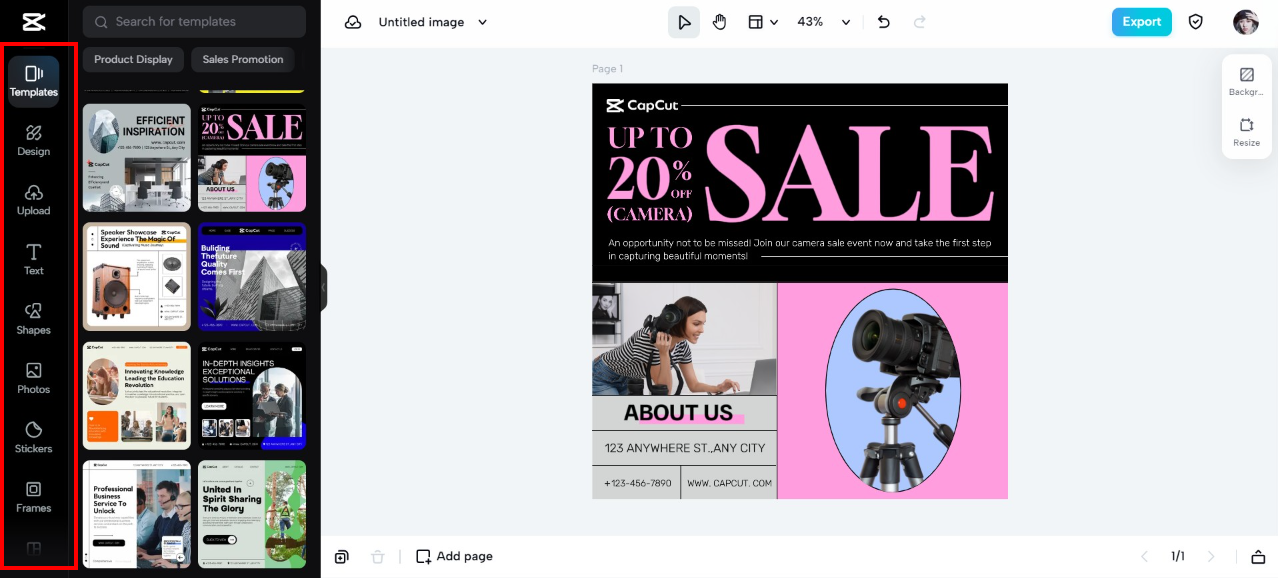Select the Product Display category tab
Image resolution: width=1278 pixels, height=578 pixels.
[133, 59]
